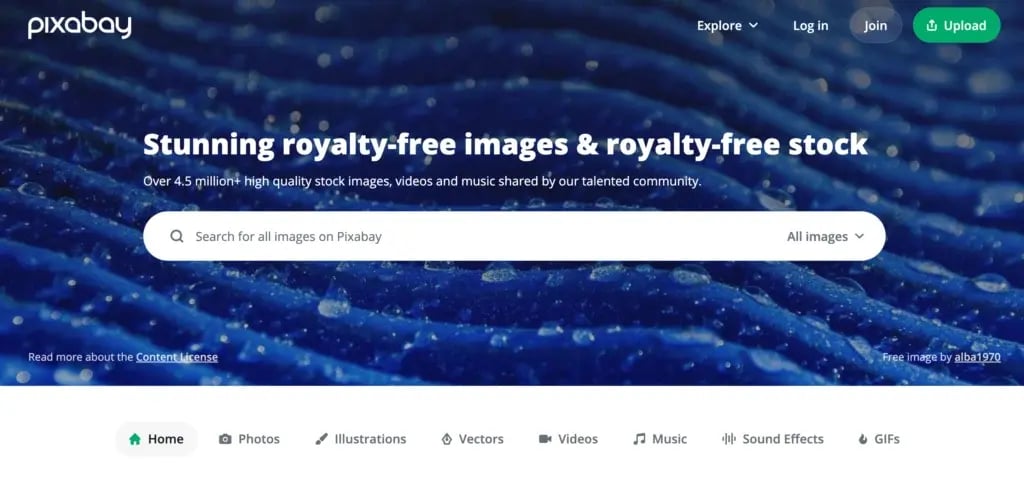The height and width of the screenshot is (477, 1024).
Task: Expand the Explore dropdown menu
Action: (728, 25)
